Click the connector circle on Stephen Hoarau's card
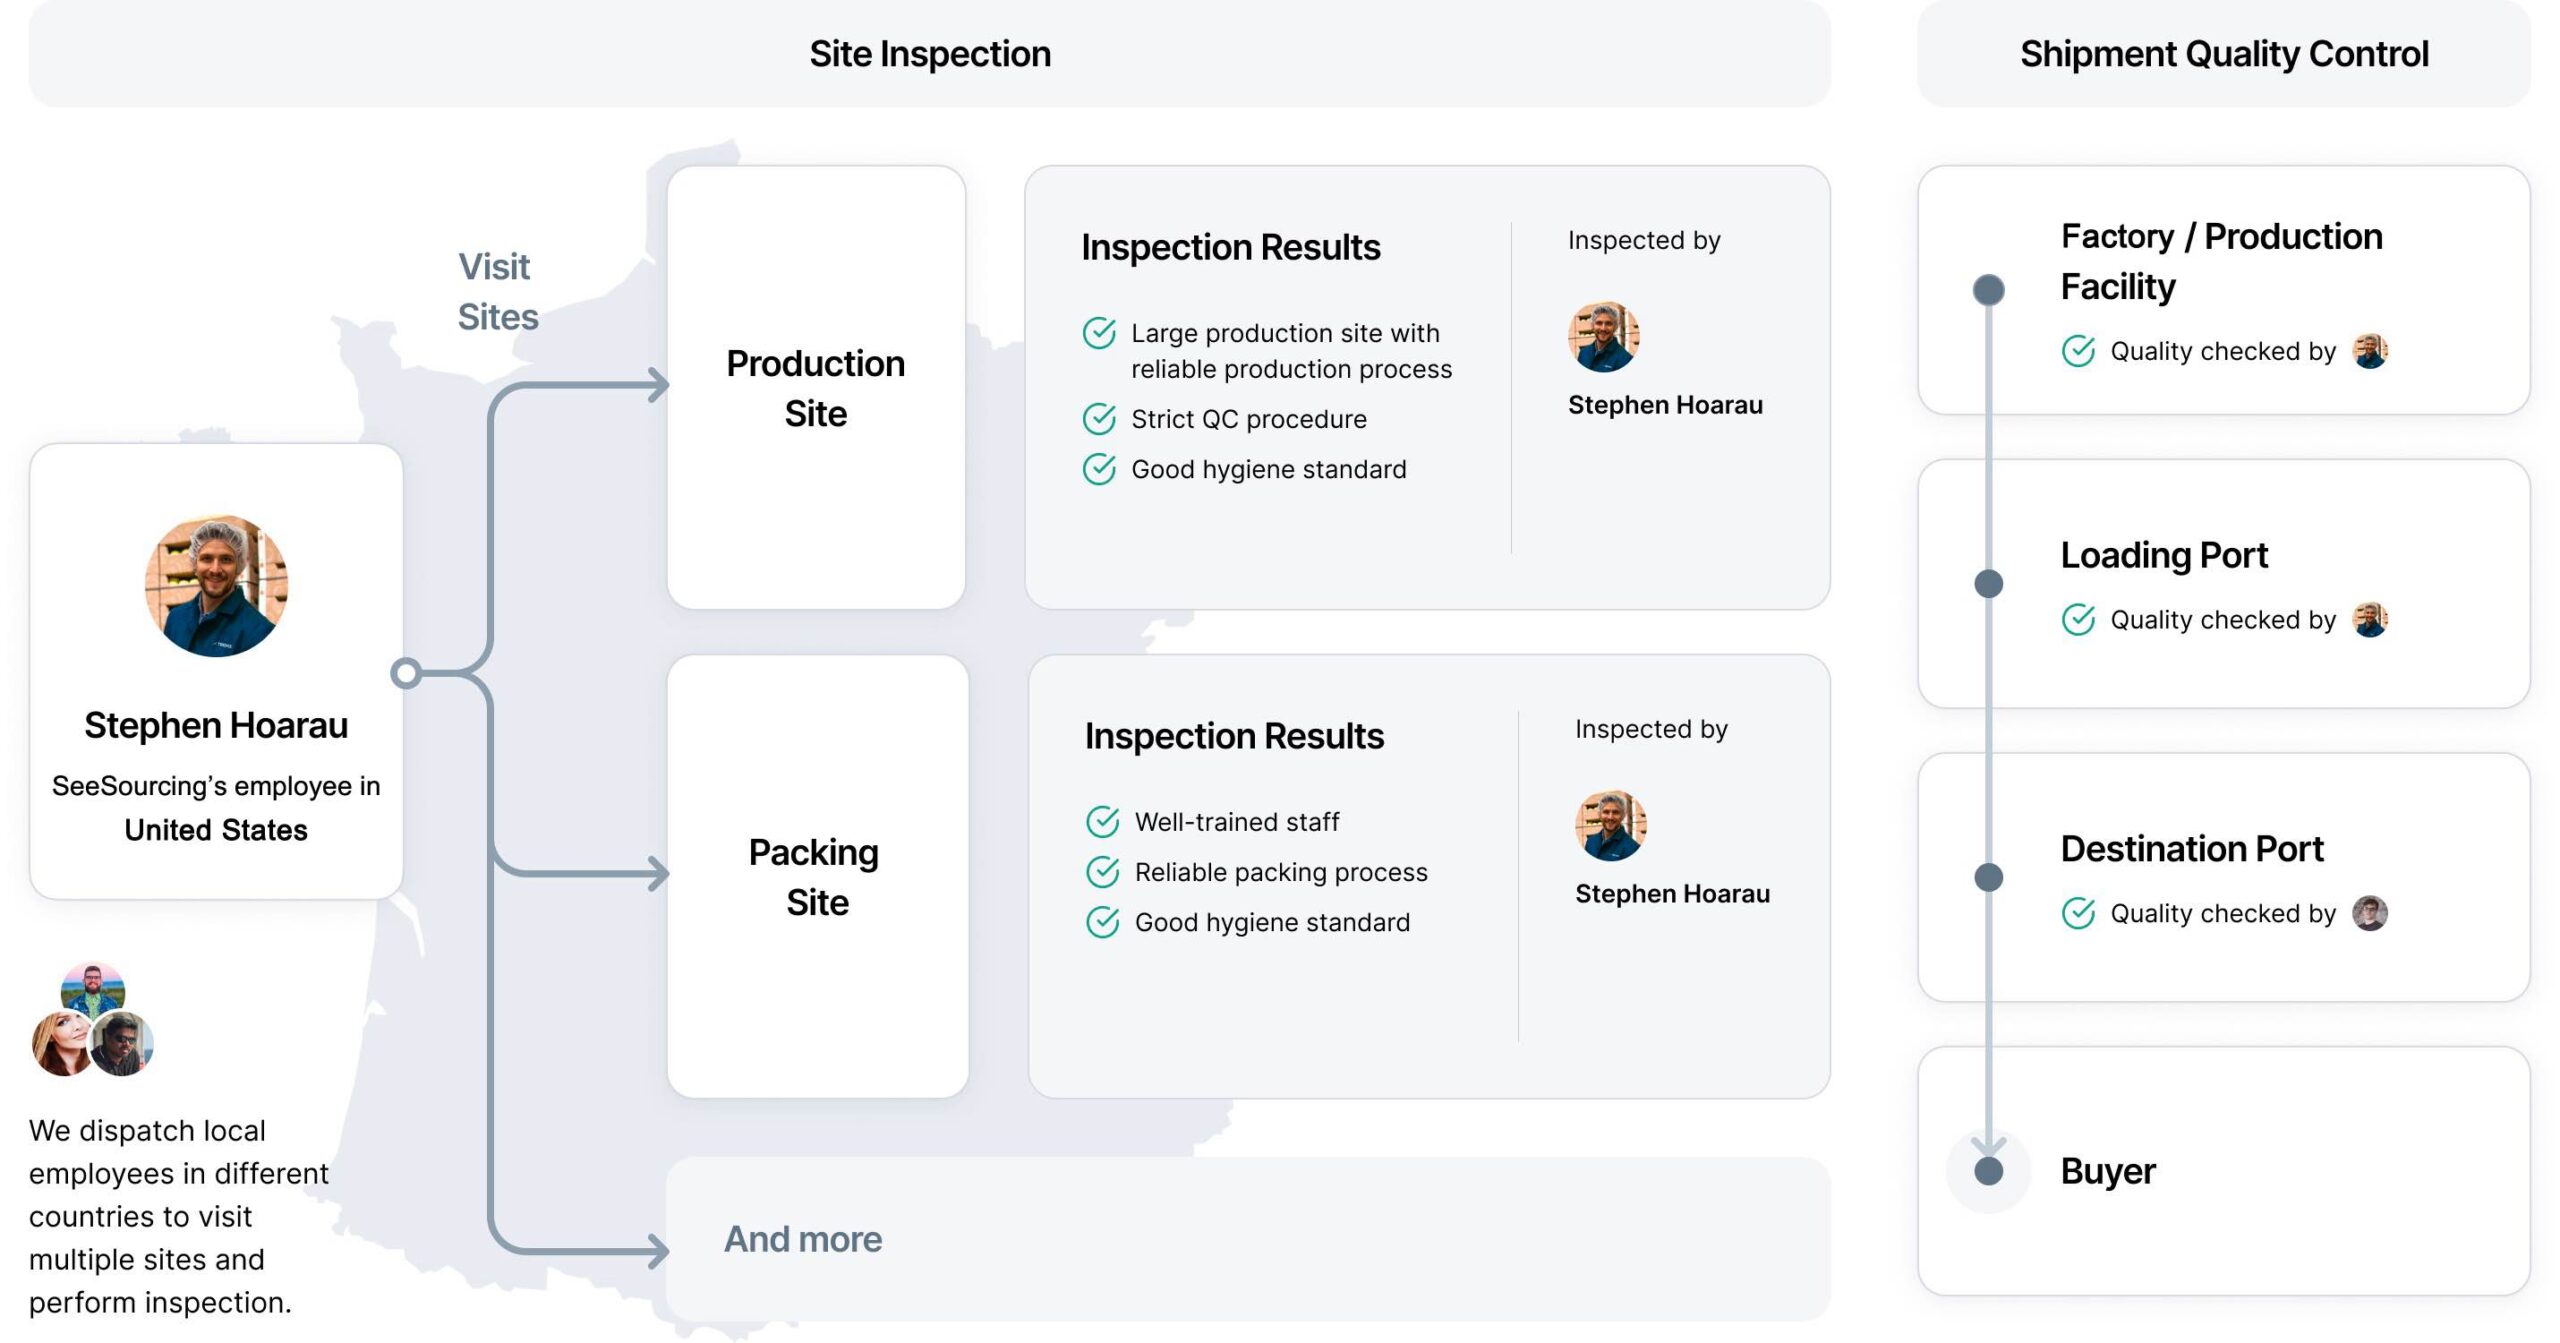 (405, 673)
